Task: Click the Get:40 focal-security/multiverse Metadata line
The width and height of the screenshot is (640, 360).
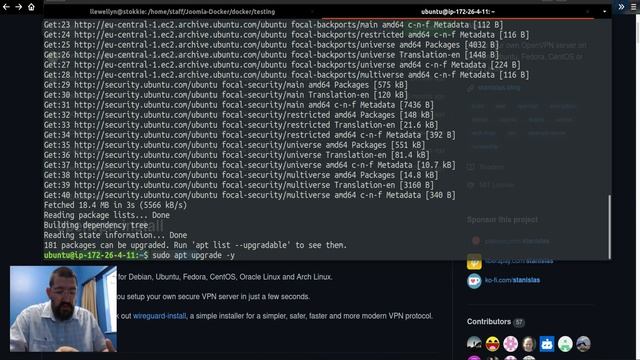Action: [x=250, y=195]
